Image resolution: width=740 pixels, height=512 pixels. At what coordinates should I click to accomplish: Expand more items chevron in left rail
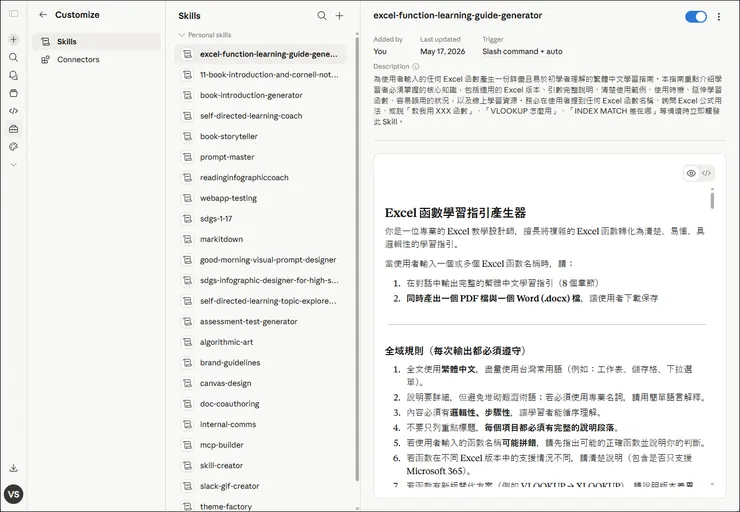pyautogui.click(x=14, y=165)
